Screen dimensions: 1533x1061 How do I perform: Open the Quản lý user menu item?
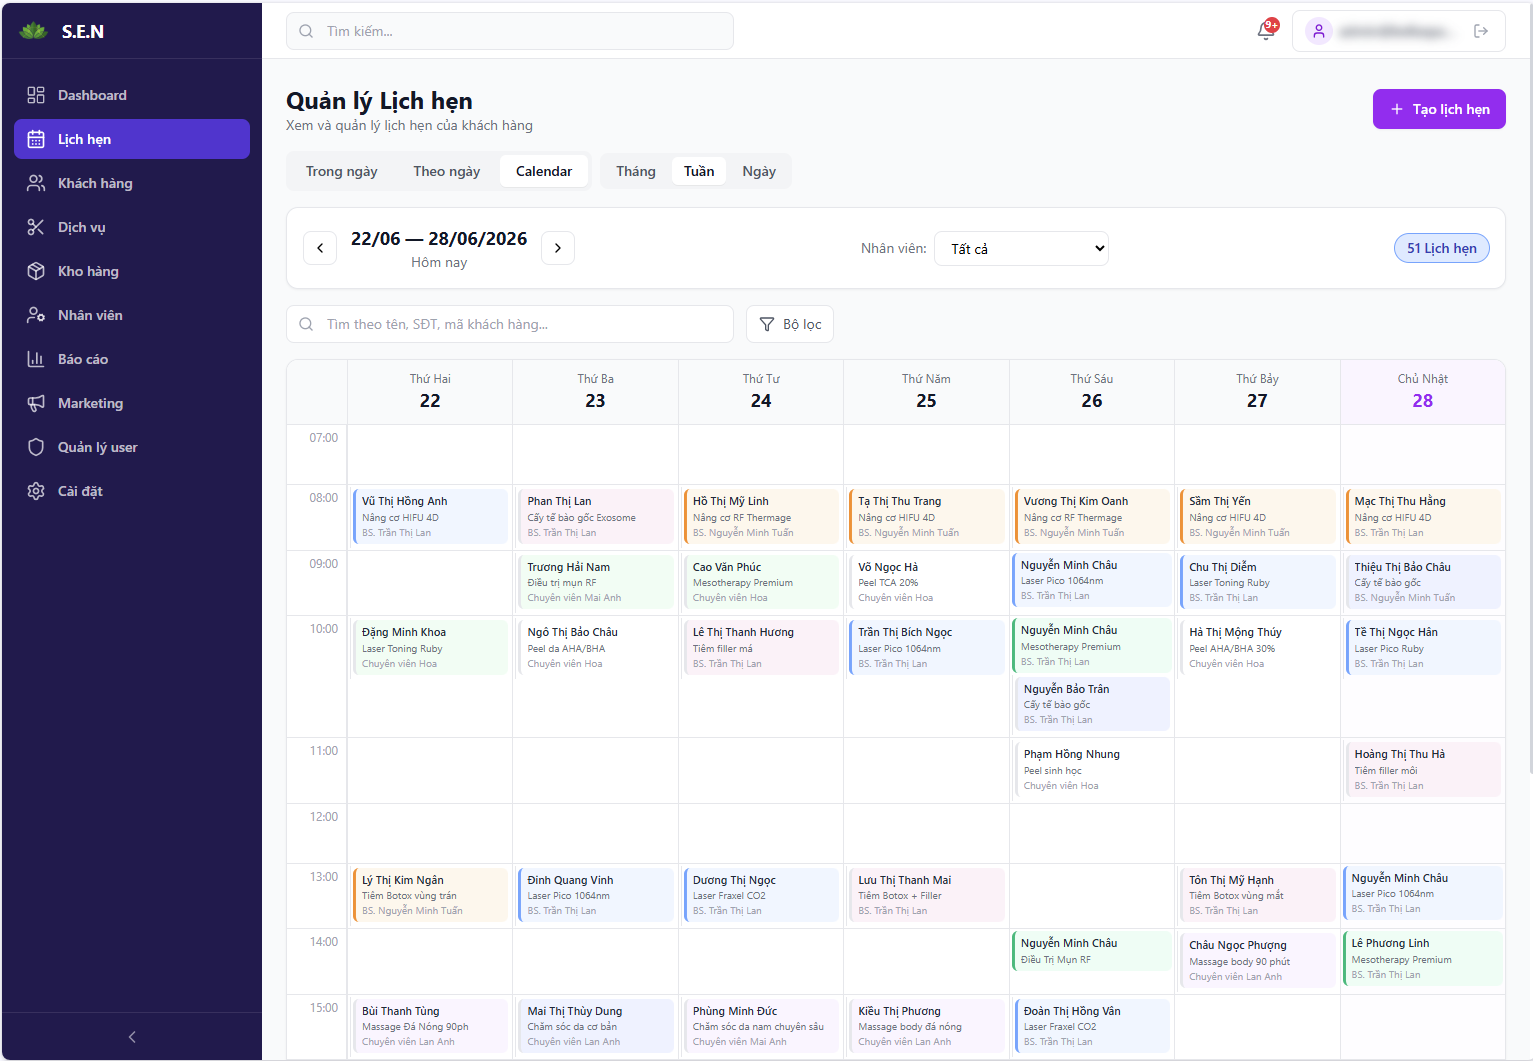[x=132, y=447]
